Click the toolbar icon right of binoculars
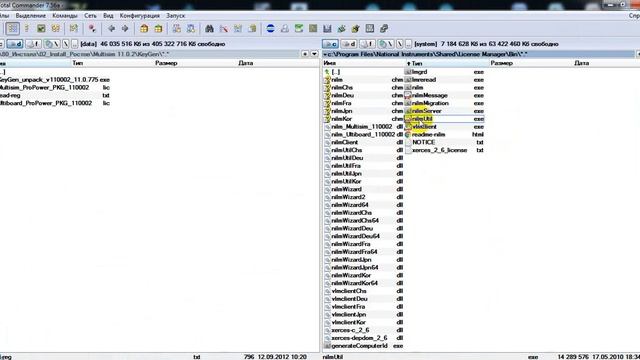The image size is (640, 360). pyautogui.click(x=224, y=29)
